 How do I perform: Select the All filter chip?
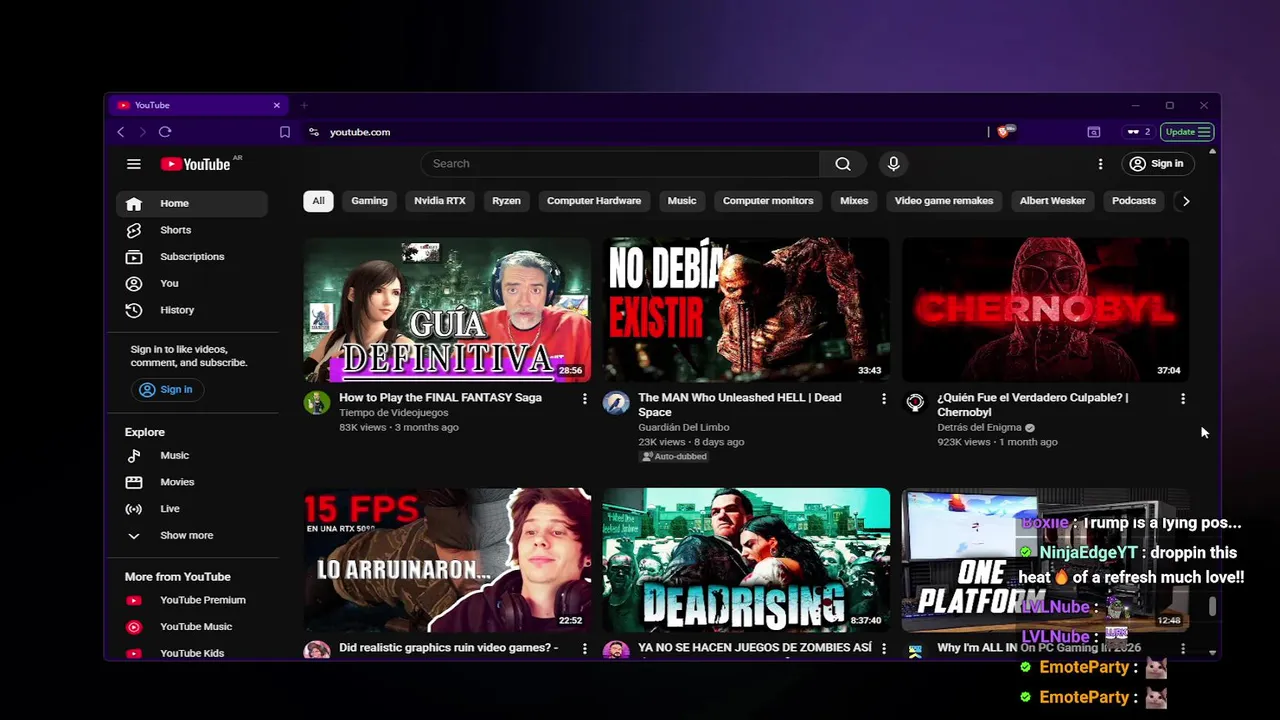pos(318,201)
